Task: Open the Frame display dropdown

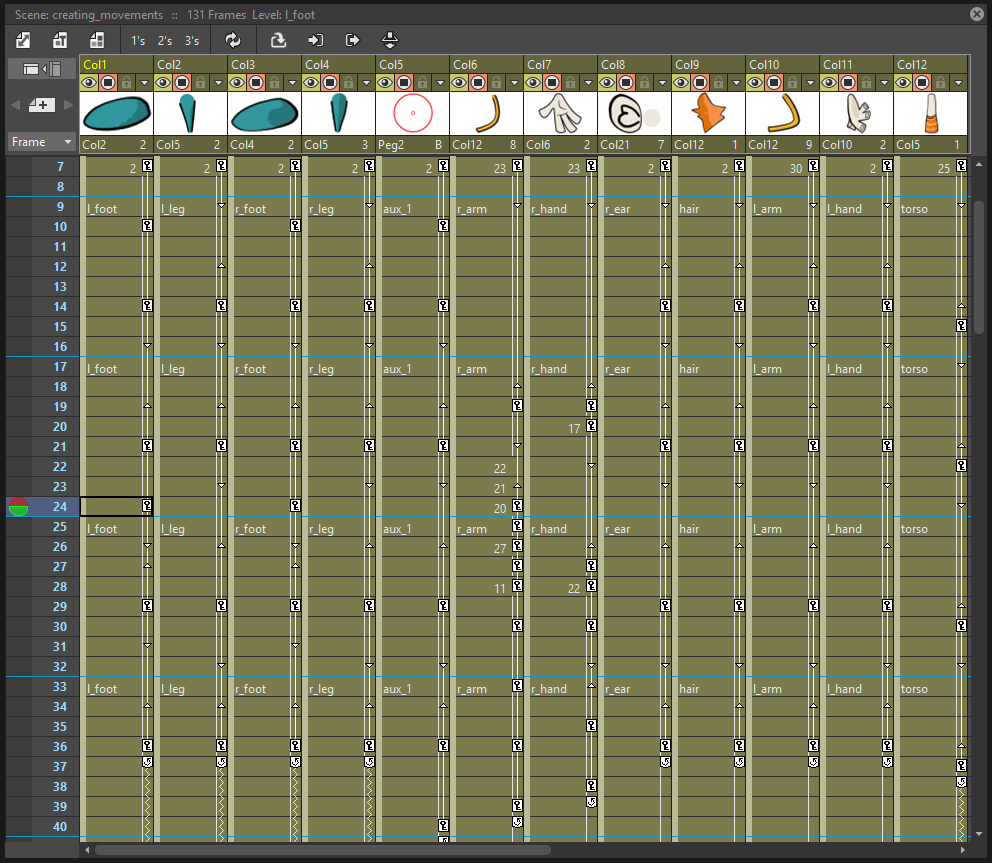Action: [42, 142]
